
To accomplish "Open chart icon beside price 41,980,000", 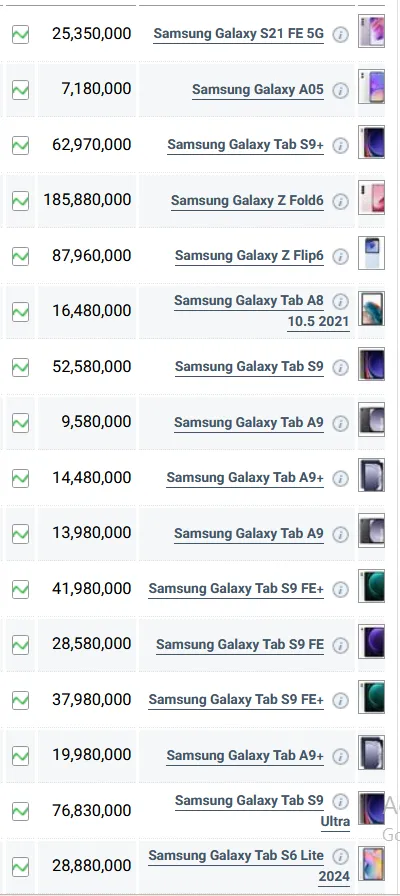I will [21, 589].
